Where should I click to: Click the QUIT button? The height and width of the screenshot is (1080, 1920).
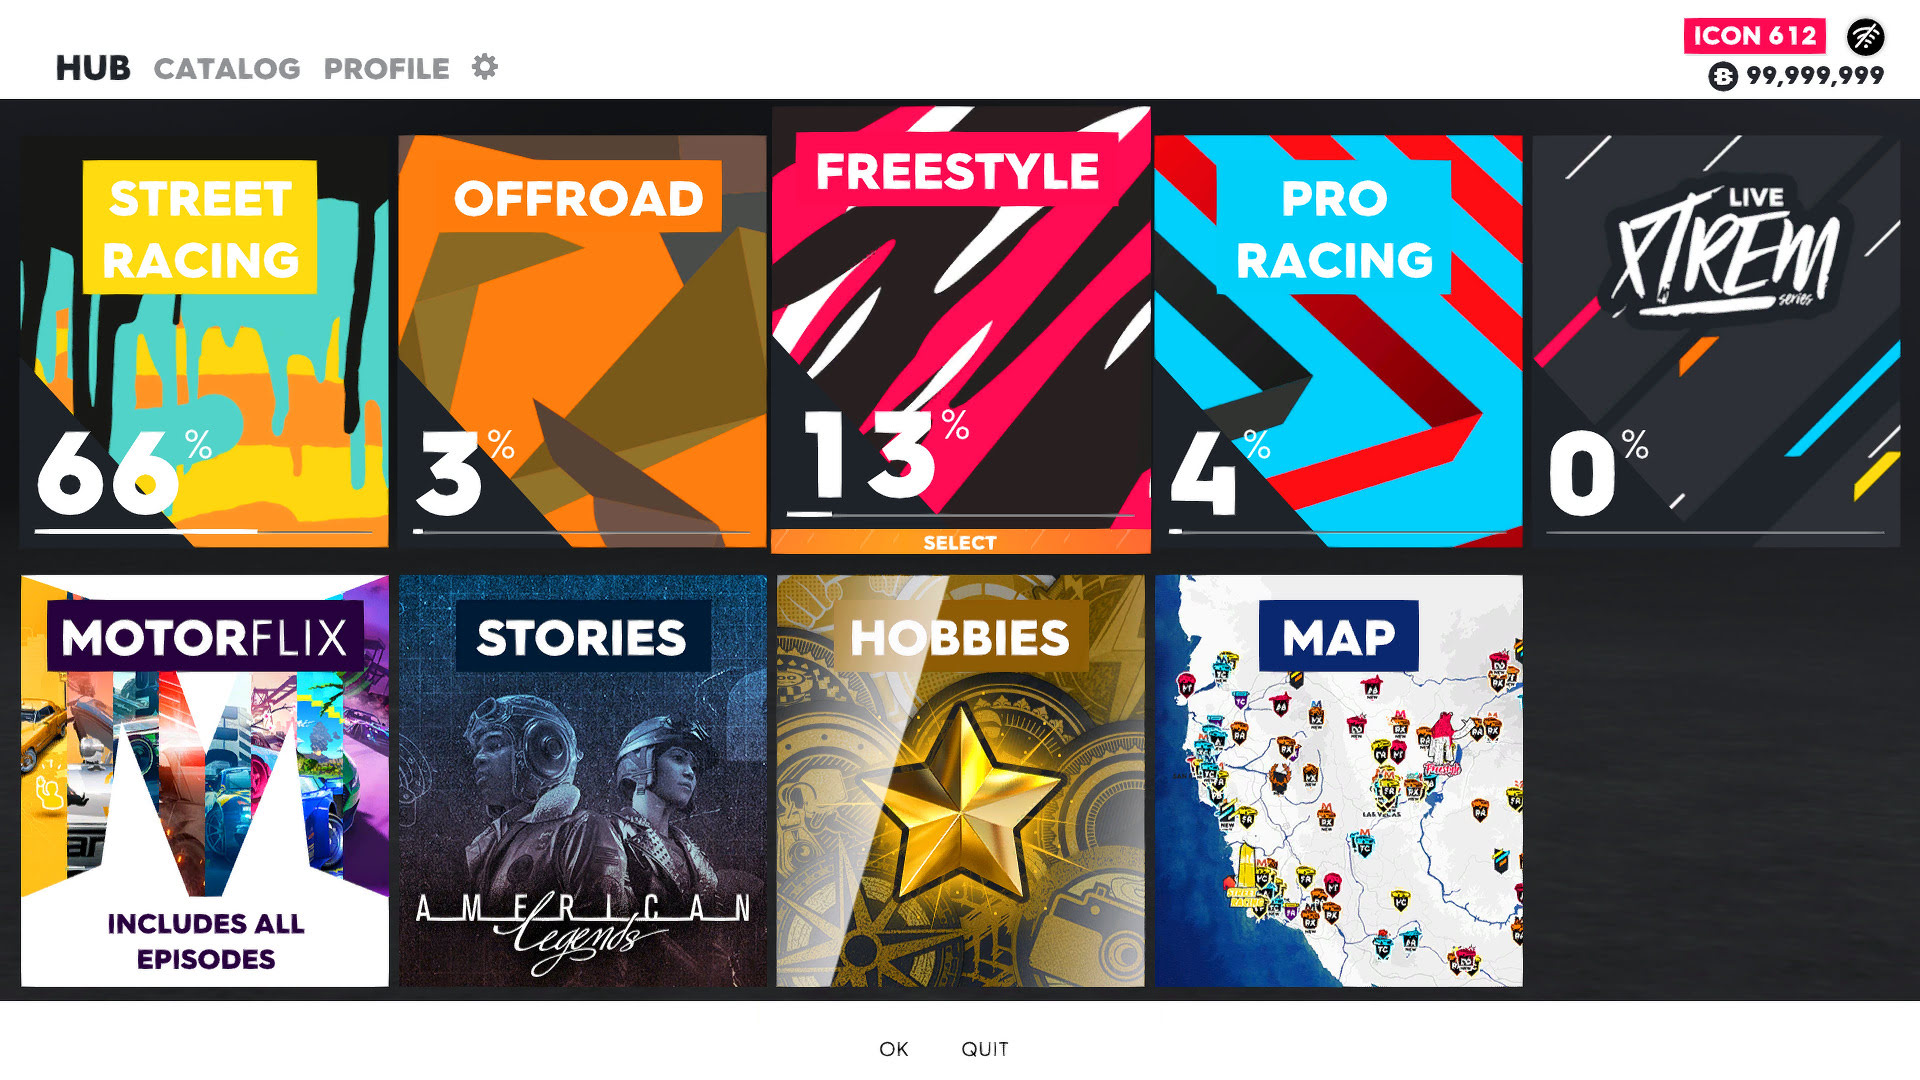click(985, 1049)
